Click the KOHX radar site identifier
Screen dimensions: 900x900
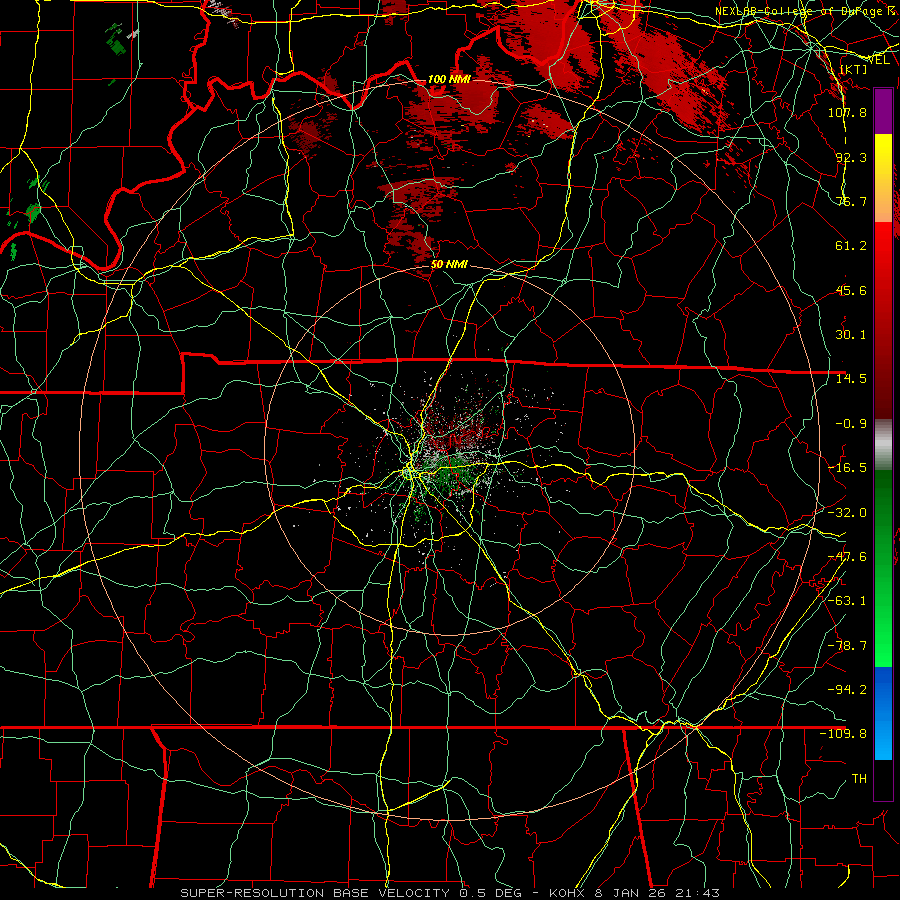point(566,893)
